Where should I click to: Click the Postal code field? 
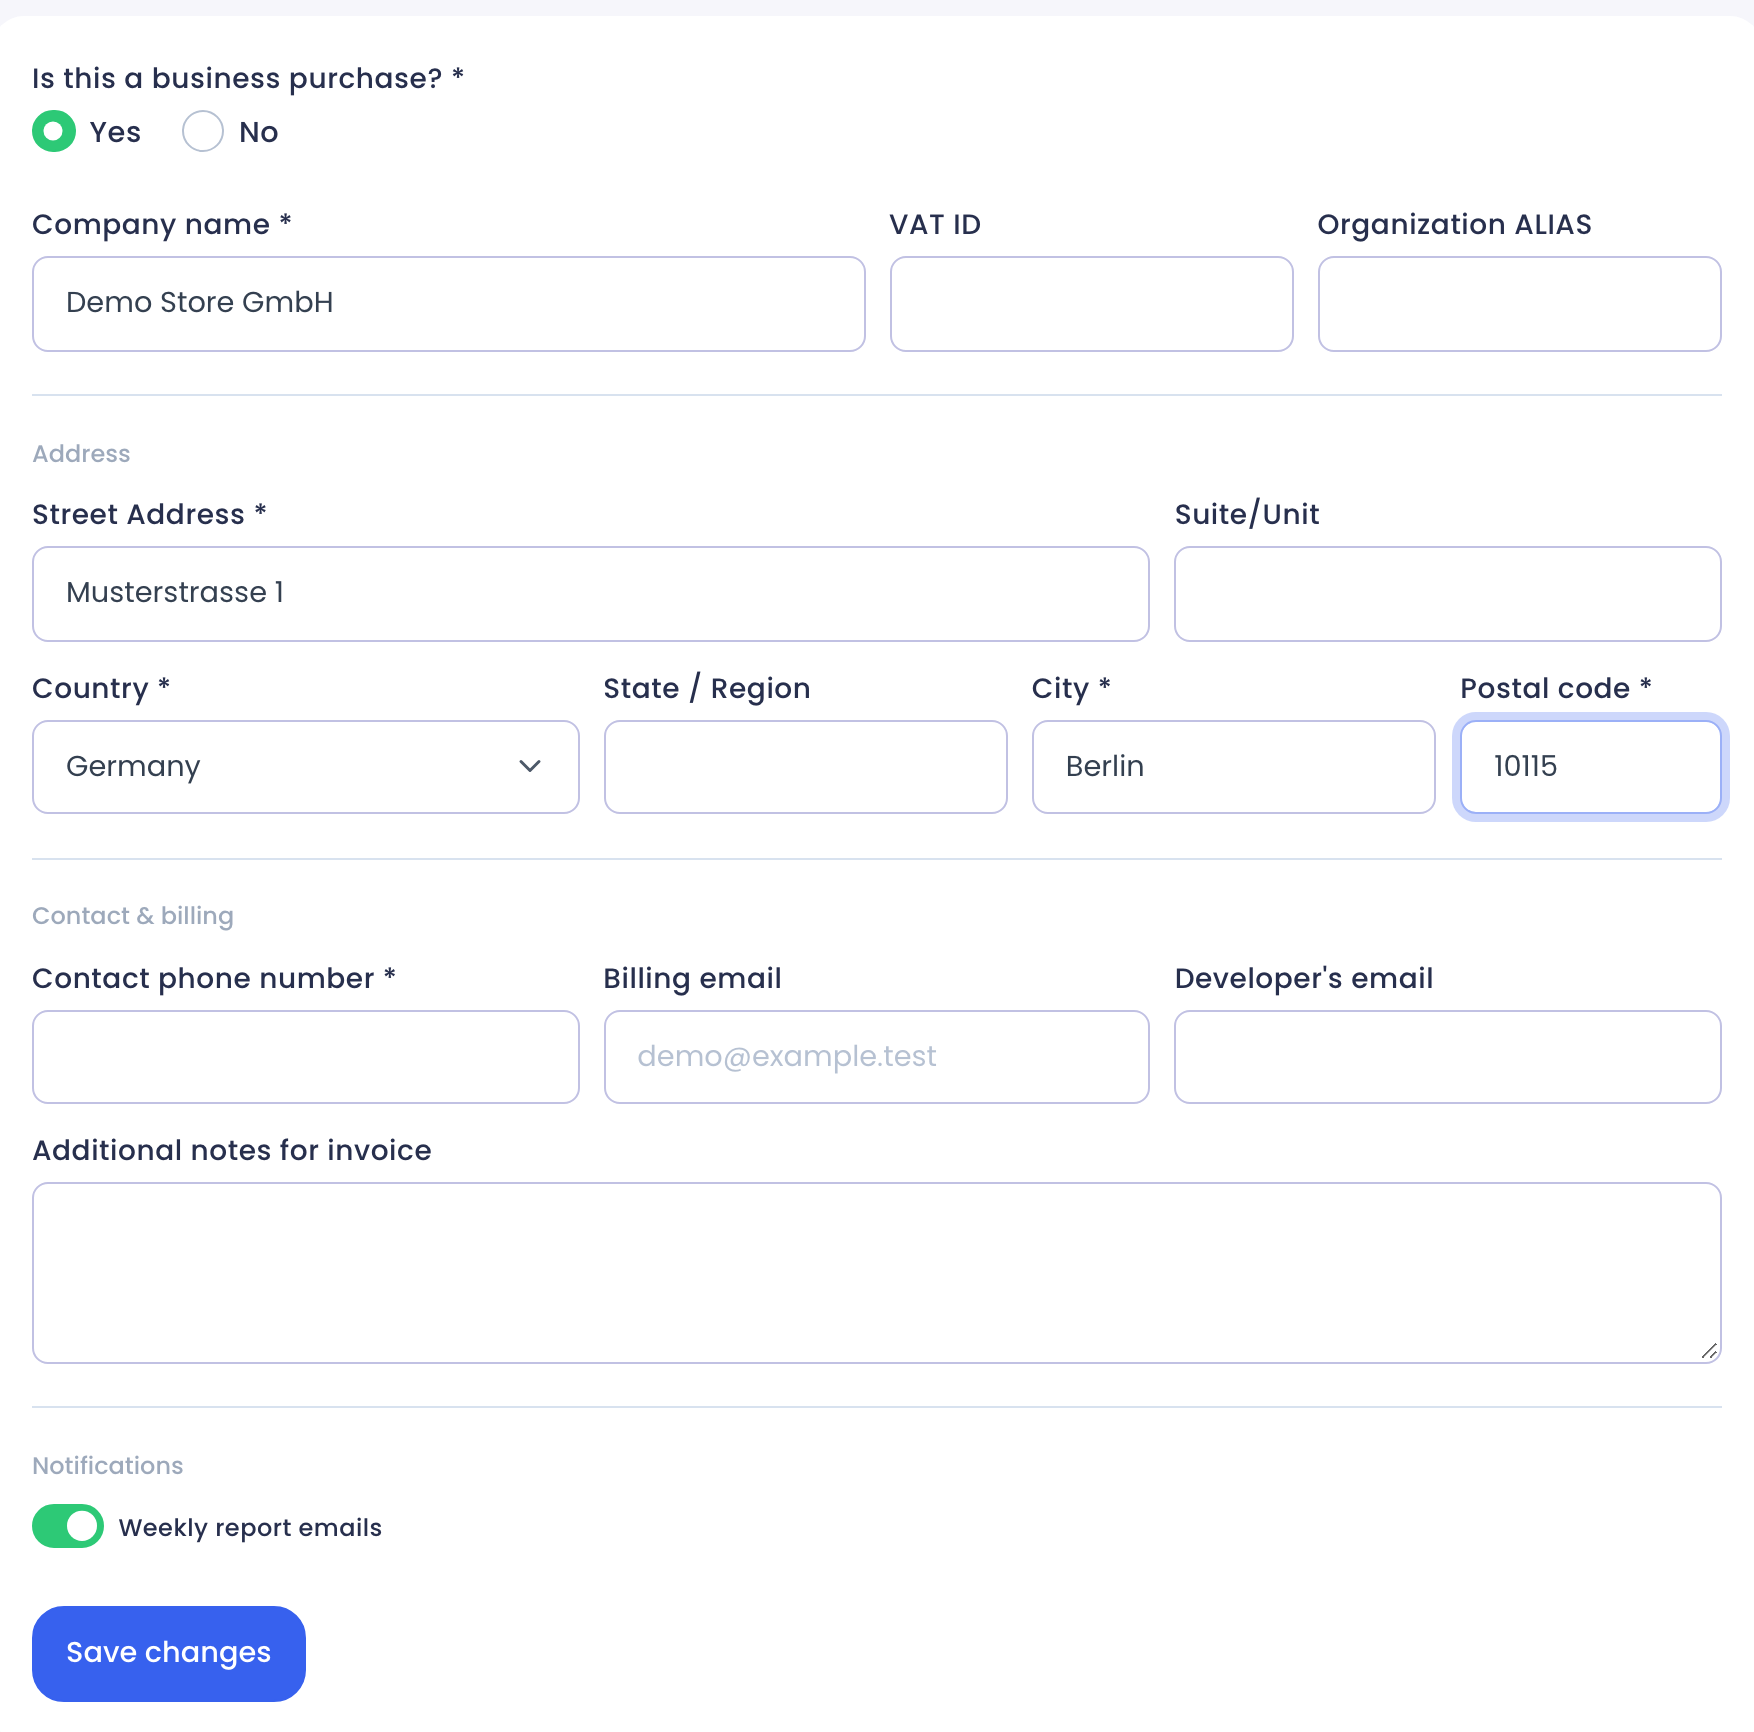pos(1591,767)
